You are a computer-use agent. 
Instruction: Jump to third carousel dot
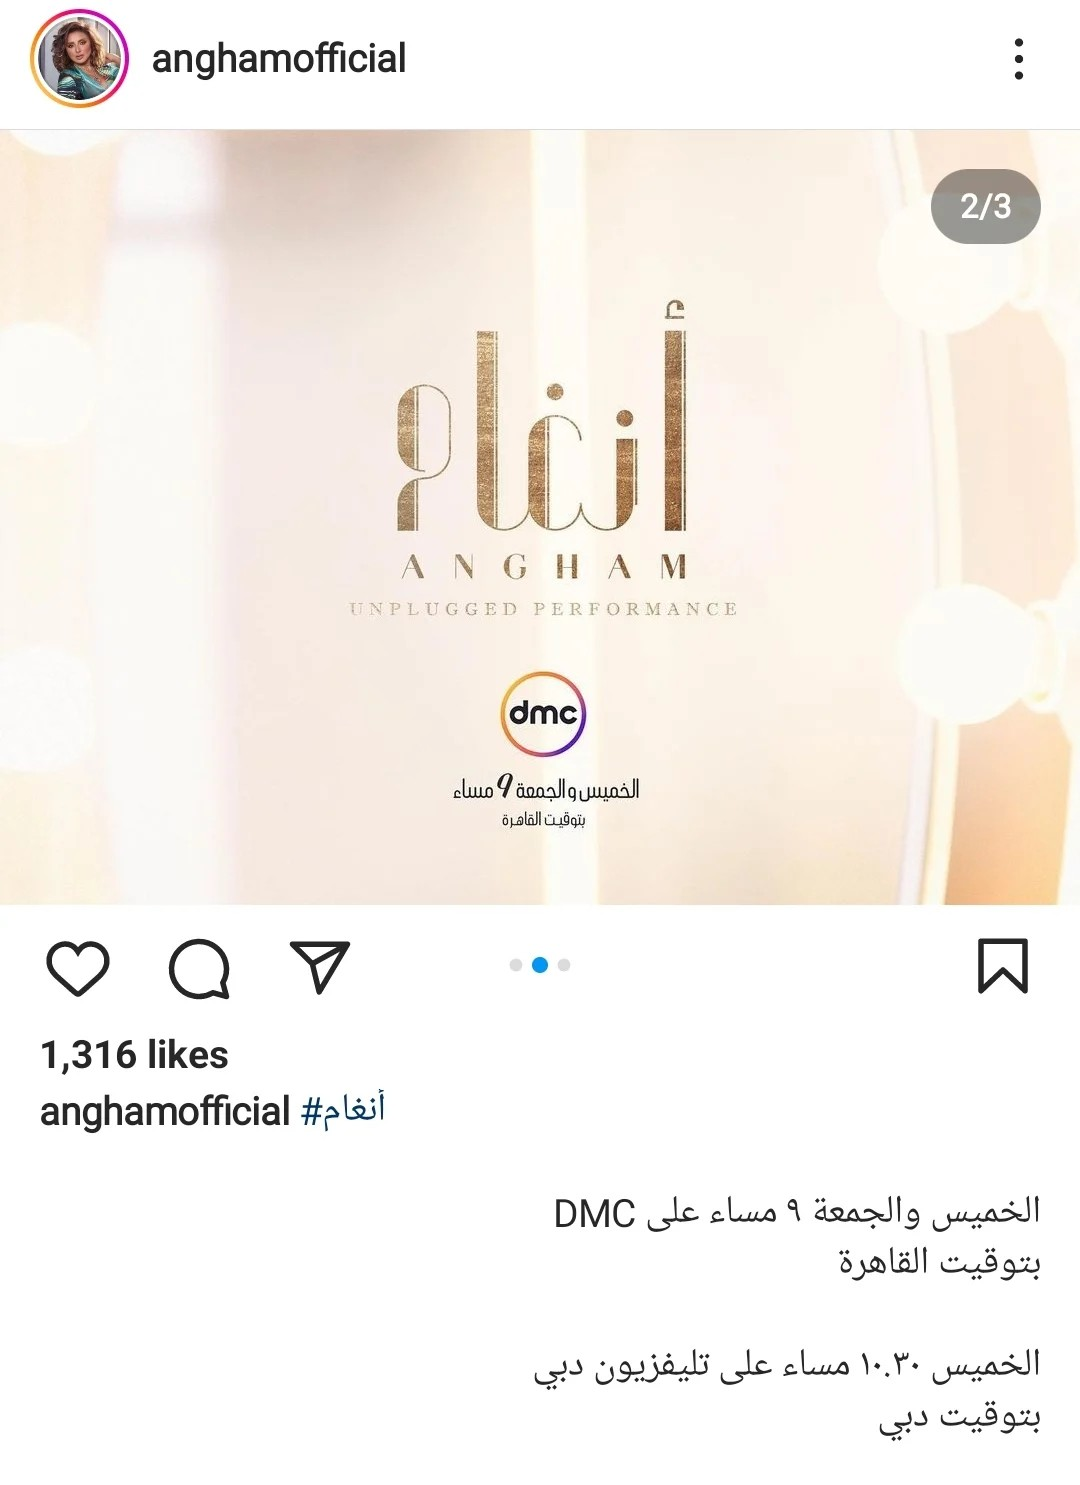pos(564,965)
